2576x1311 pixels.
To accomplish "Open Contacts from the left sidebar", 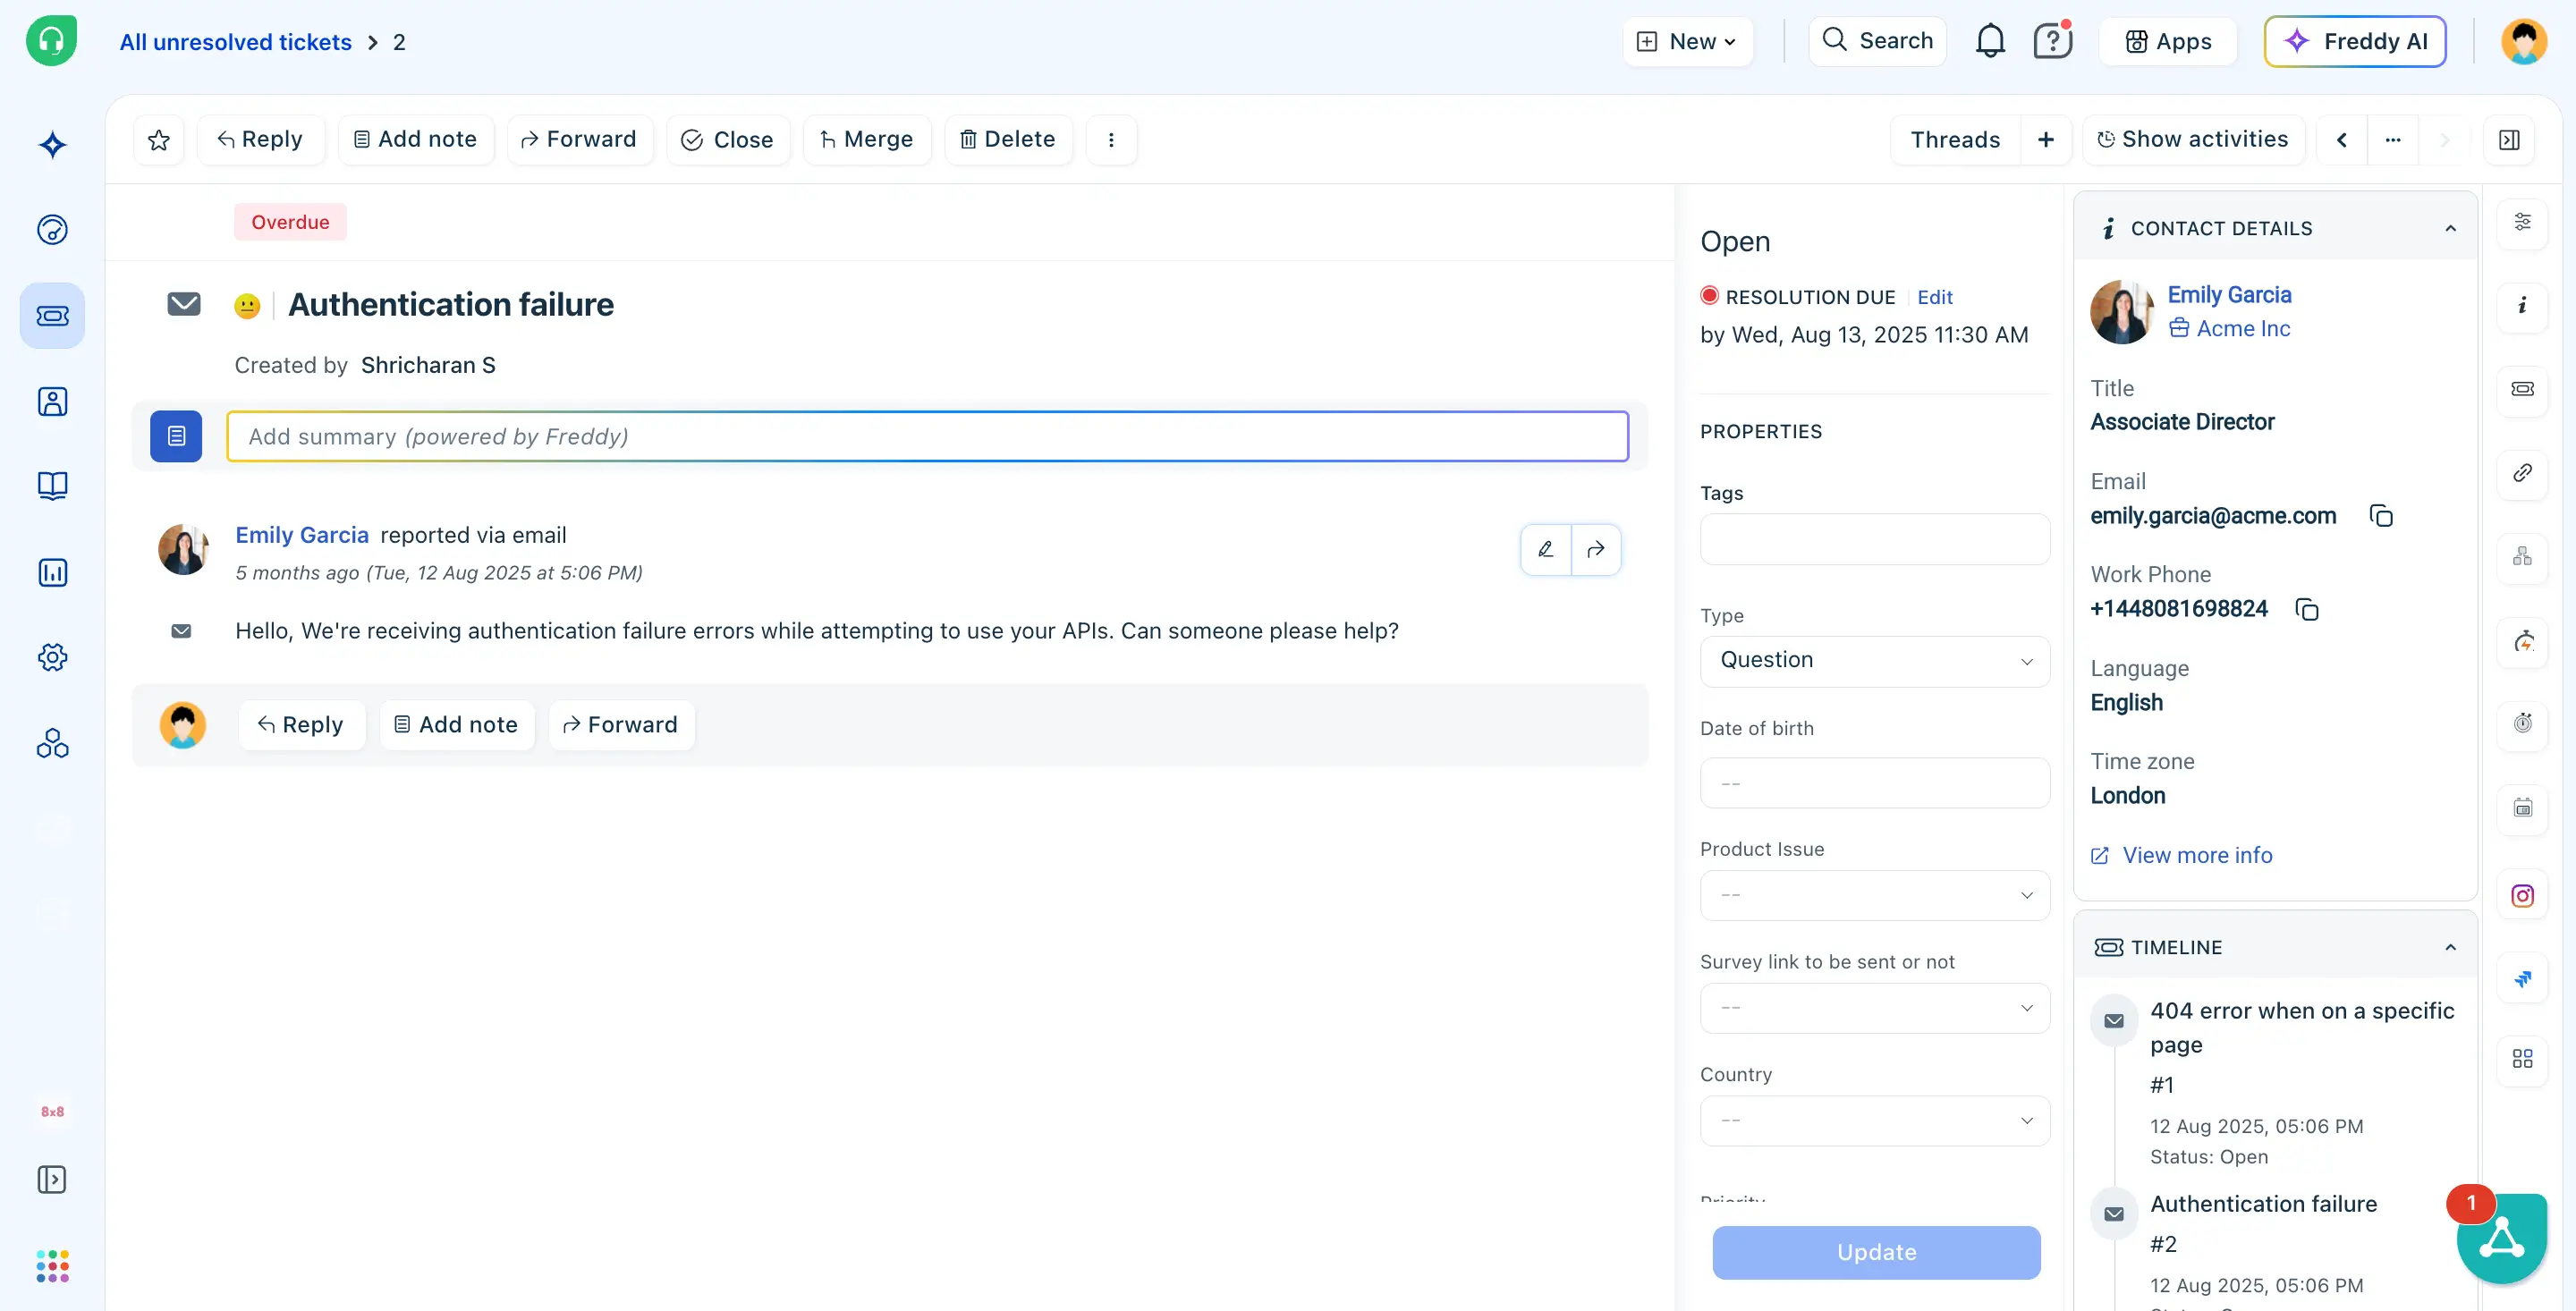I will tap(52, 401).
